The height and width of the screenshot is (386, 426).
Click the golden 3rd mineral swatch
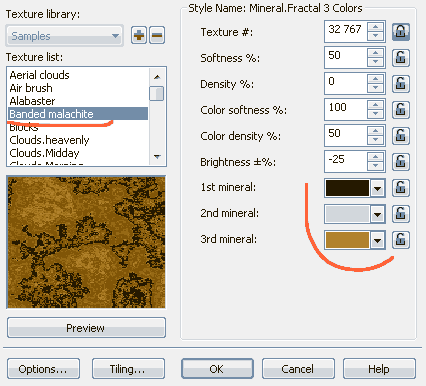(x=347, y=240)
